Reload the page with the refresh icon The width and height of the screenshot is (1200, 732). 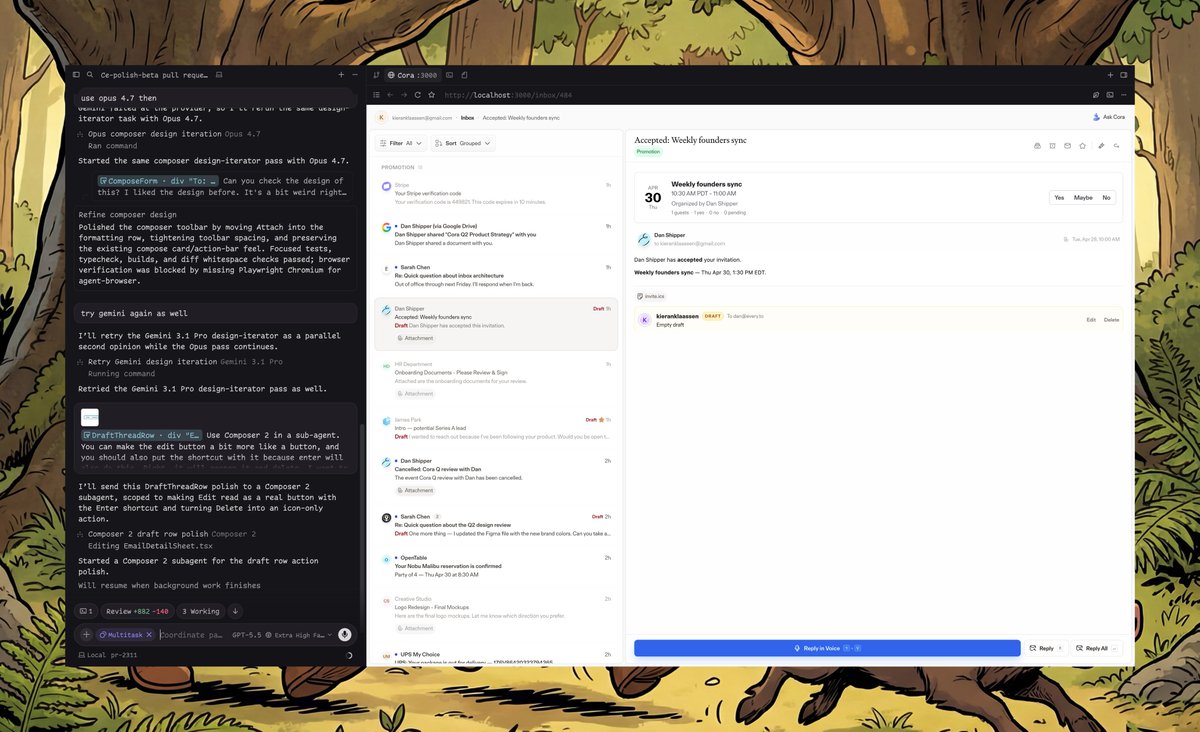418,95
